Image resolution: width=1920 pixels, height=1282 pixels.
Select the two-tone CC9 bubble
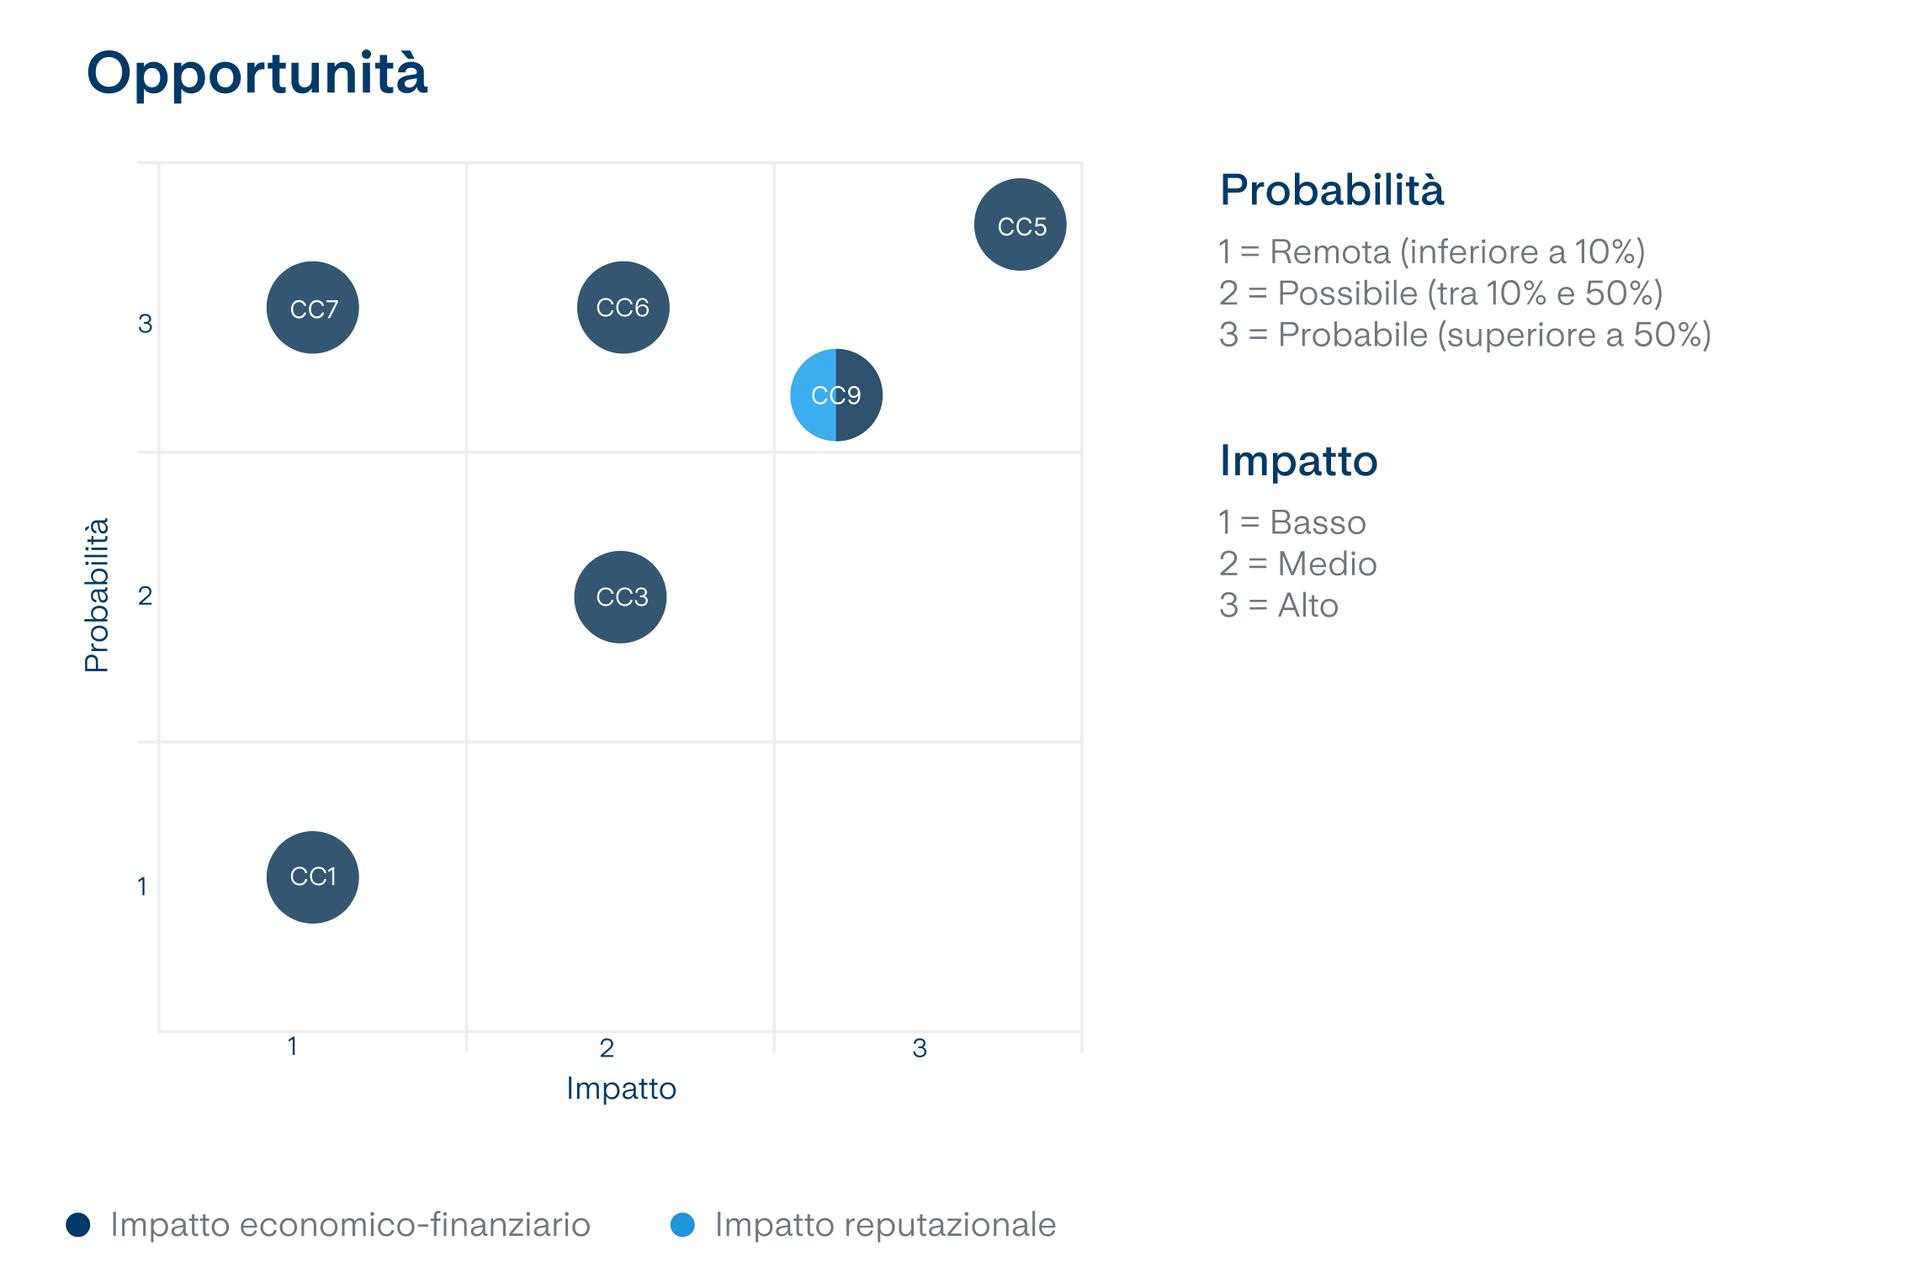(x=836, y=395)
